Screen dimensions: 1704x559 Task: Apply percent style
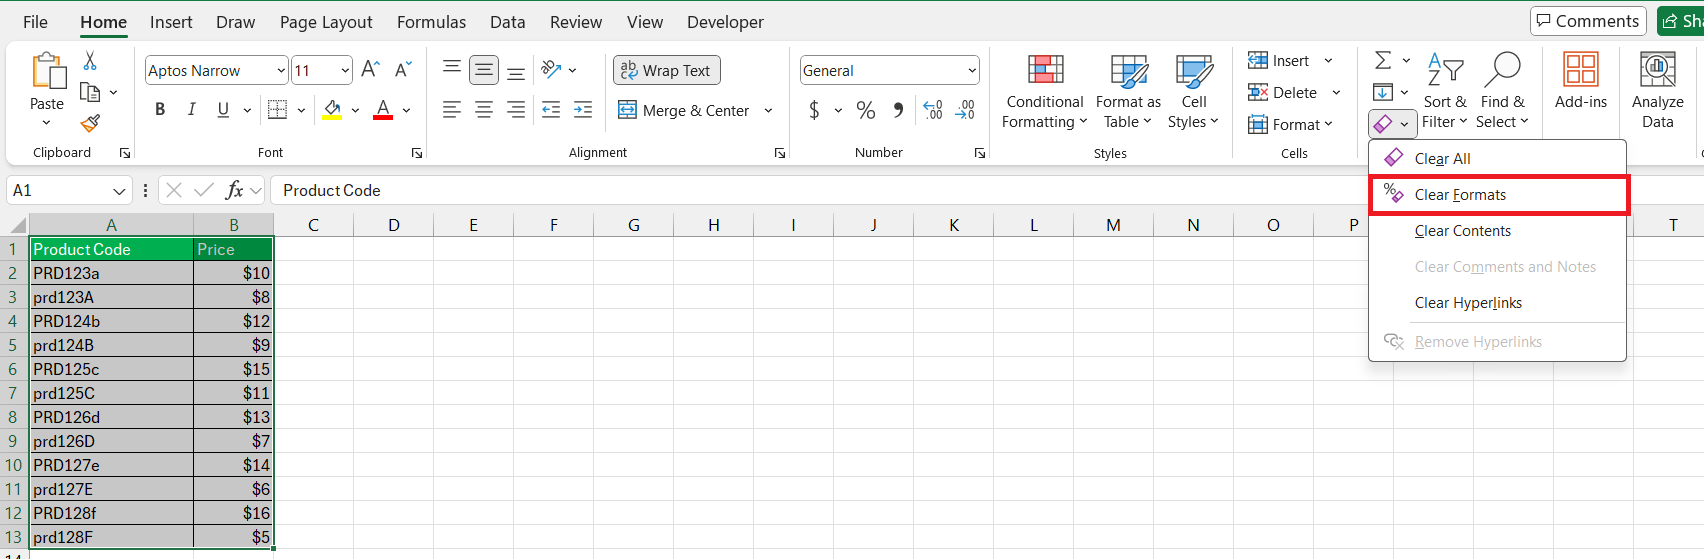click(x=866, y=110)
